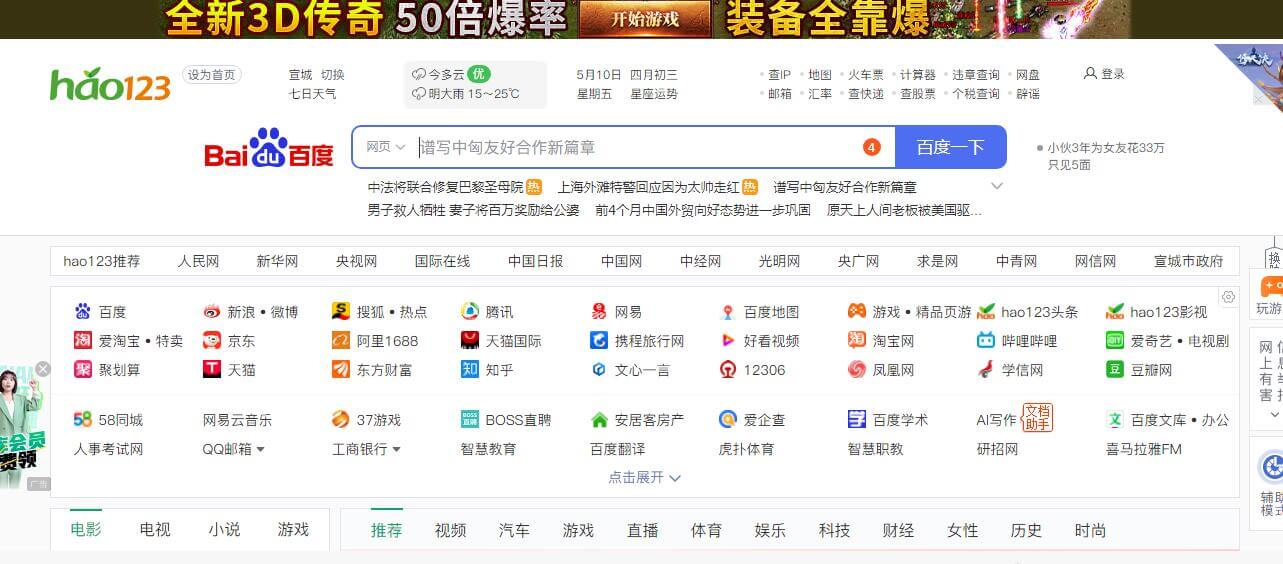Screen dimensions: 1283x564
Task: Open the hao123头条 icon
Action: click(x=986, y=312)
